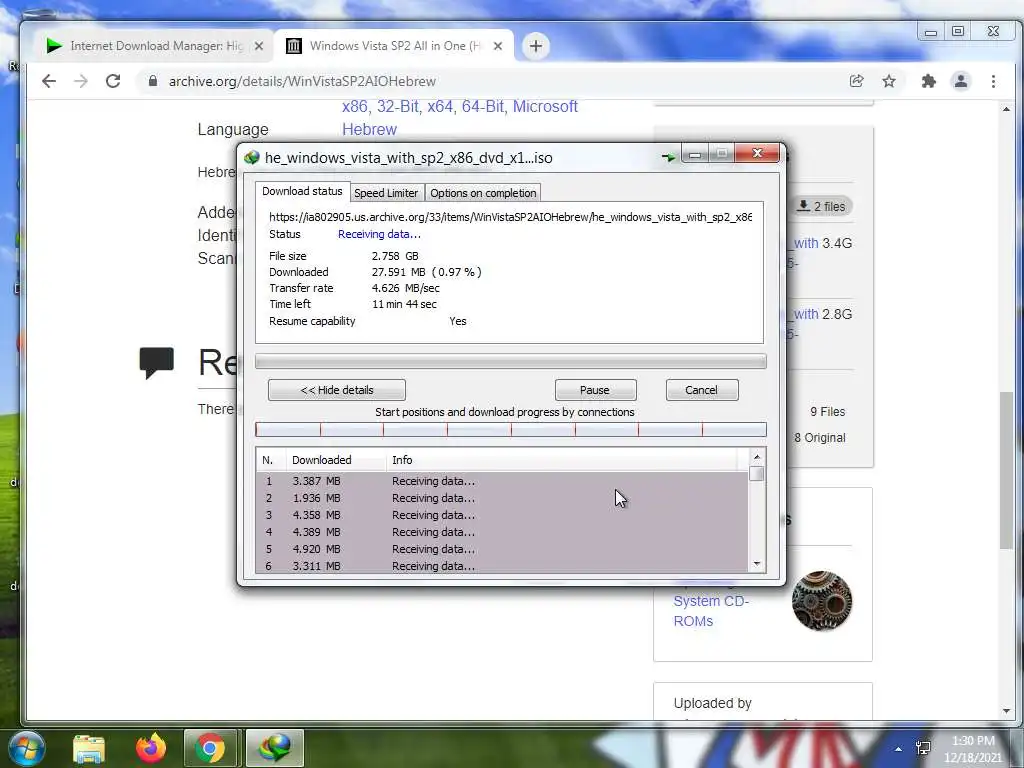The image size is (1024, 768).
Task: Select connection row 4 with 4.389 MB
Action: (502, 532)
